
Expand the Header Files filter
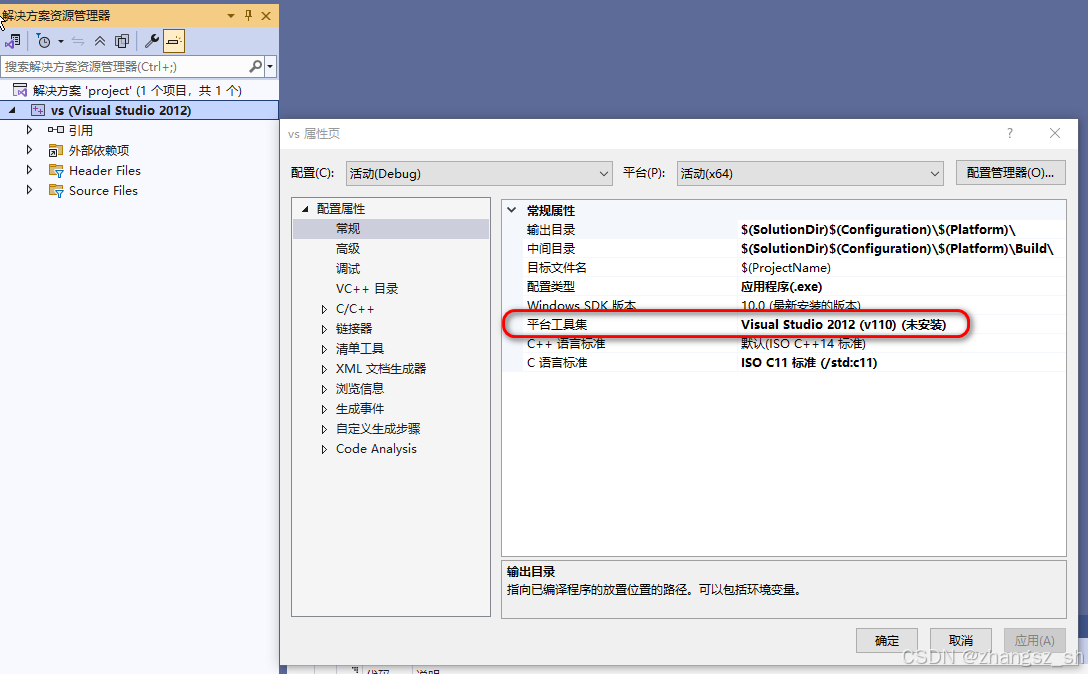pyautogui.click(x=29, y=170)
